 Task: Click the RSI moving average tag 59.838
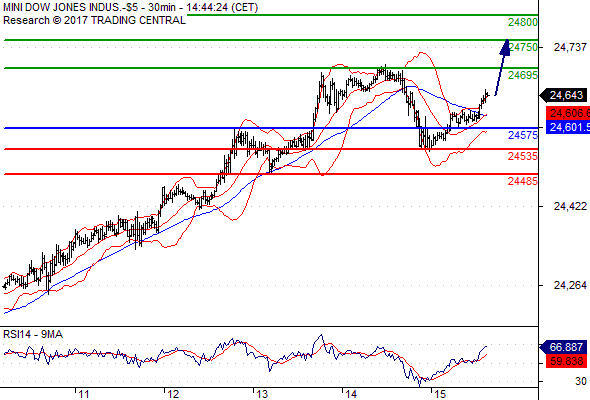click(x=566, y=361)
